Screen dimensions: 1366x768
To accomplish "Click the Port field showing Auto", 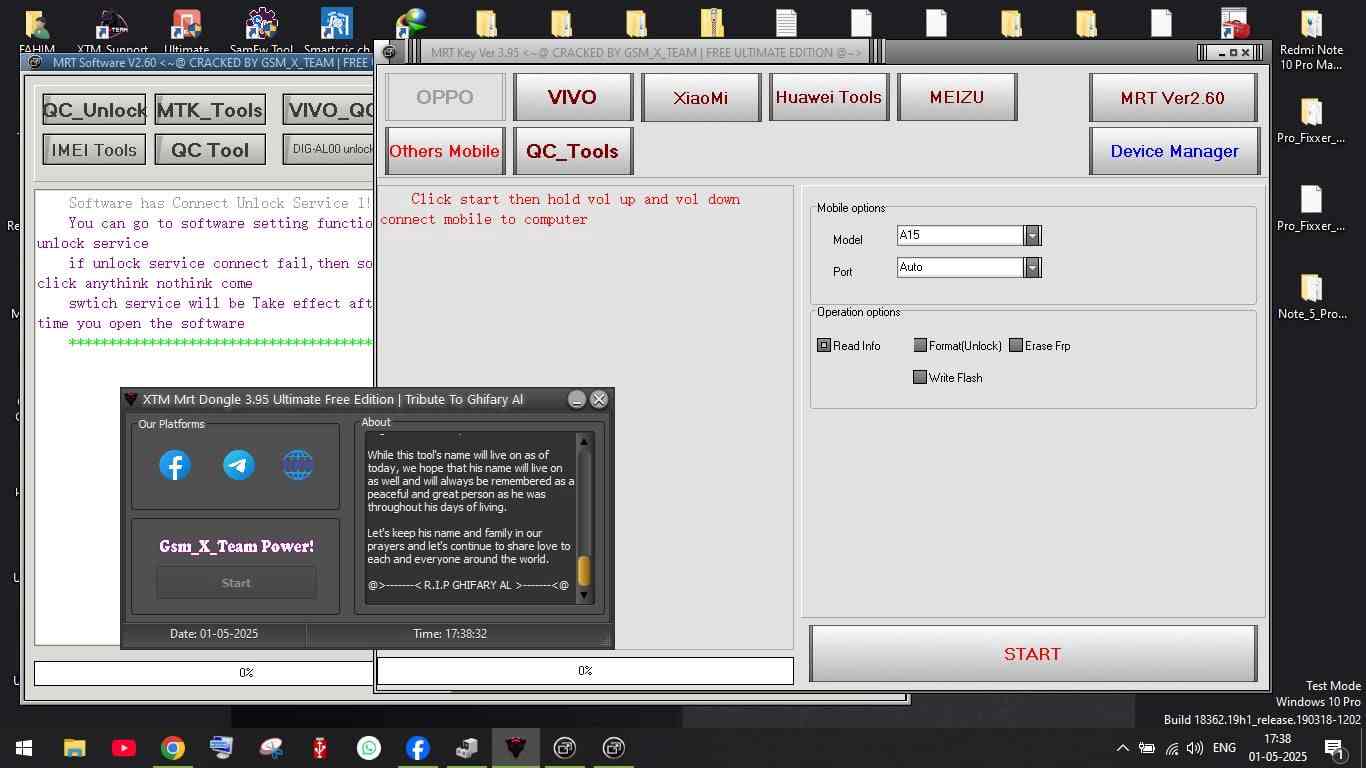I will 960,267.
